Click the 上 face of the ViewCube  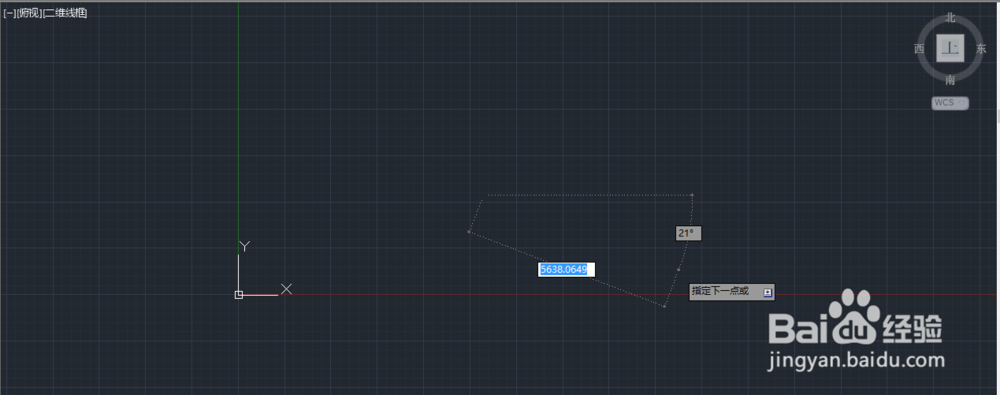(x=950, y=48)
